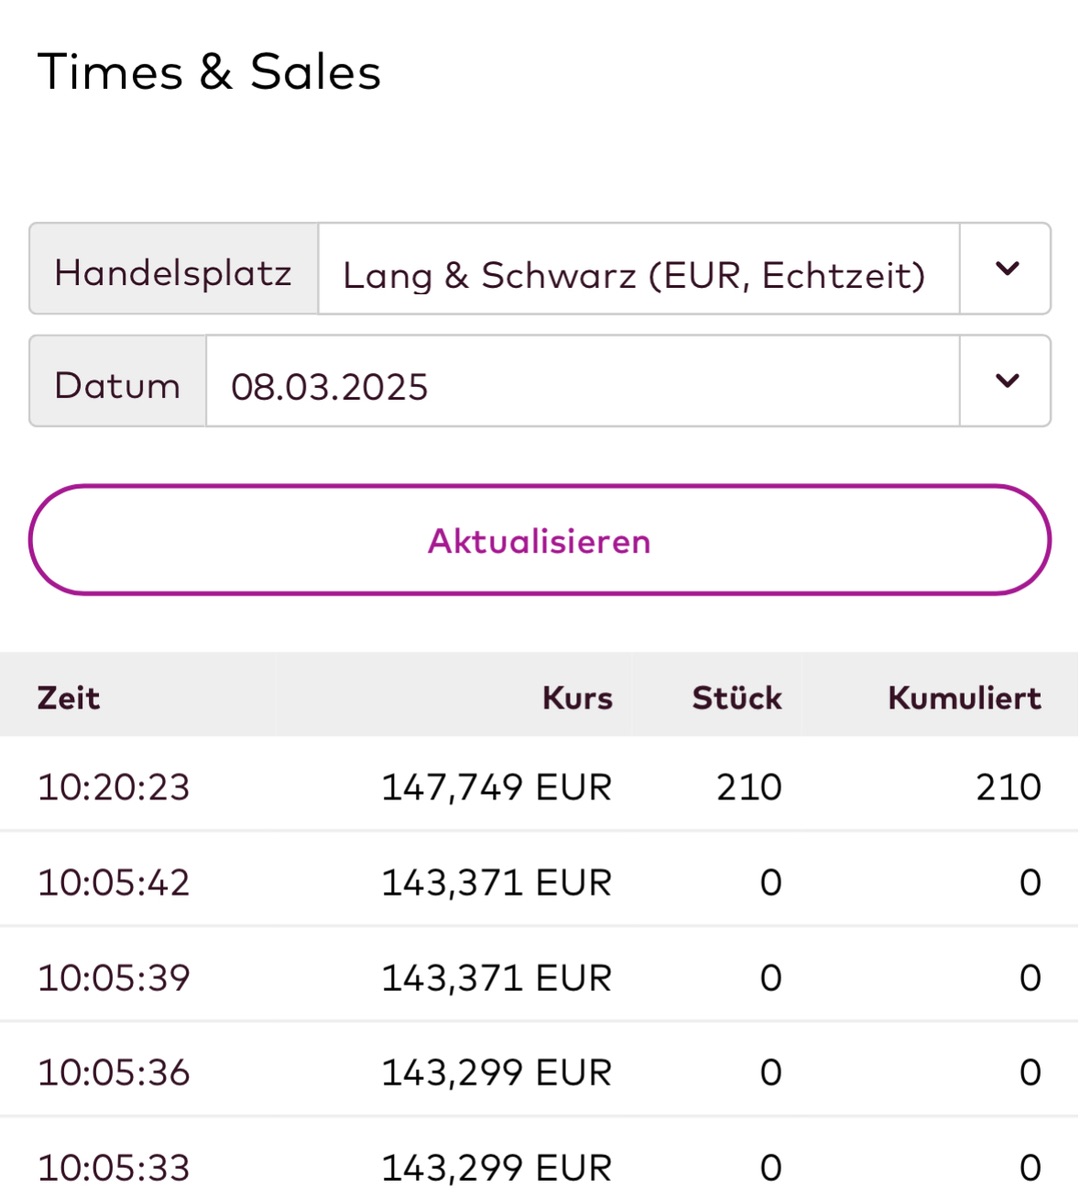Click the Handelsplatz label
Screen dimensions: 1080x1200
click(x=173, y=272)
